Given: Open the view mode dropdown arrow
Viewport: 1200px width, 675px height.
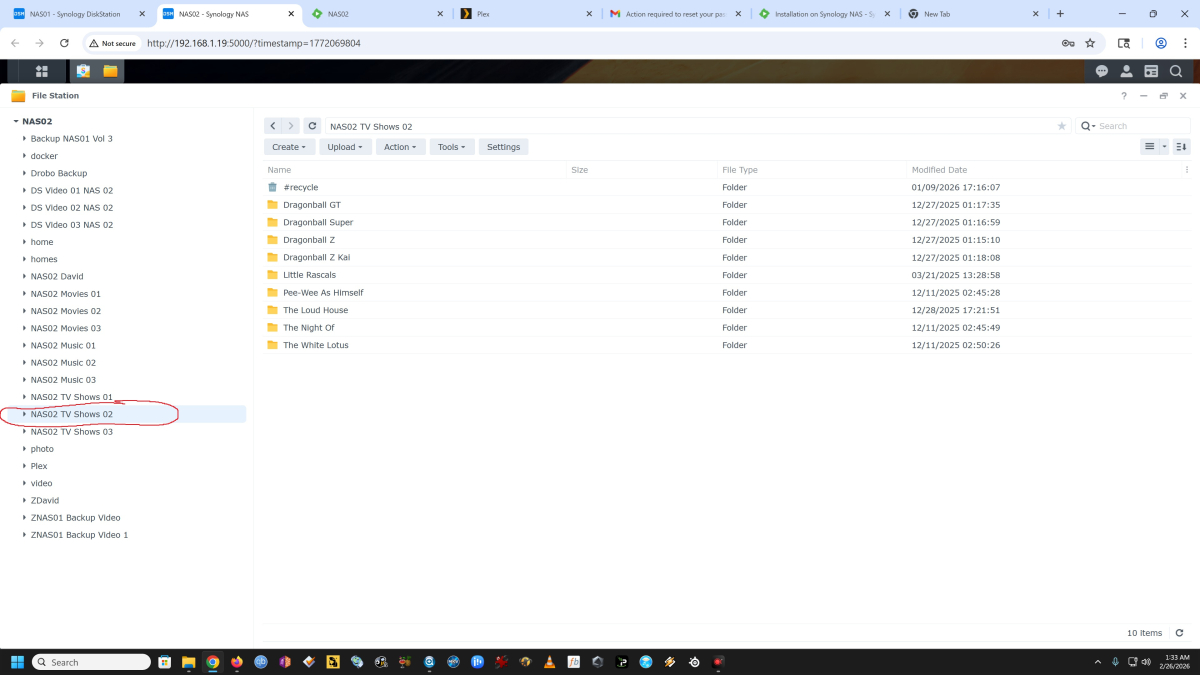Looking at the screenshot, I should click(x=1164, y=146).
